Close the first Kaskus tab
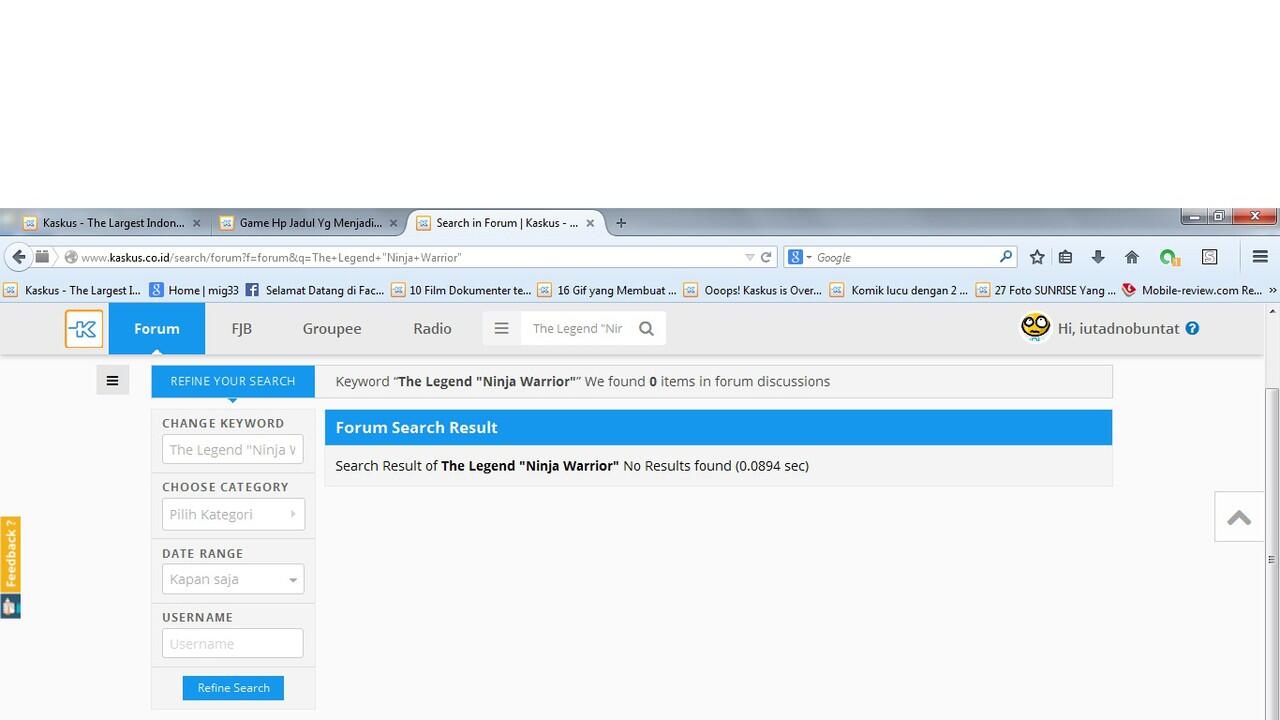Screen dimensions: 1280x720 click(x=196, y=223)
